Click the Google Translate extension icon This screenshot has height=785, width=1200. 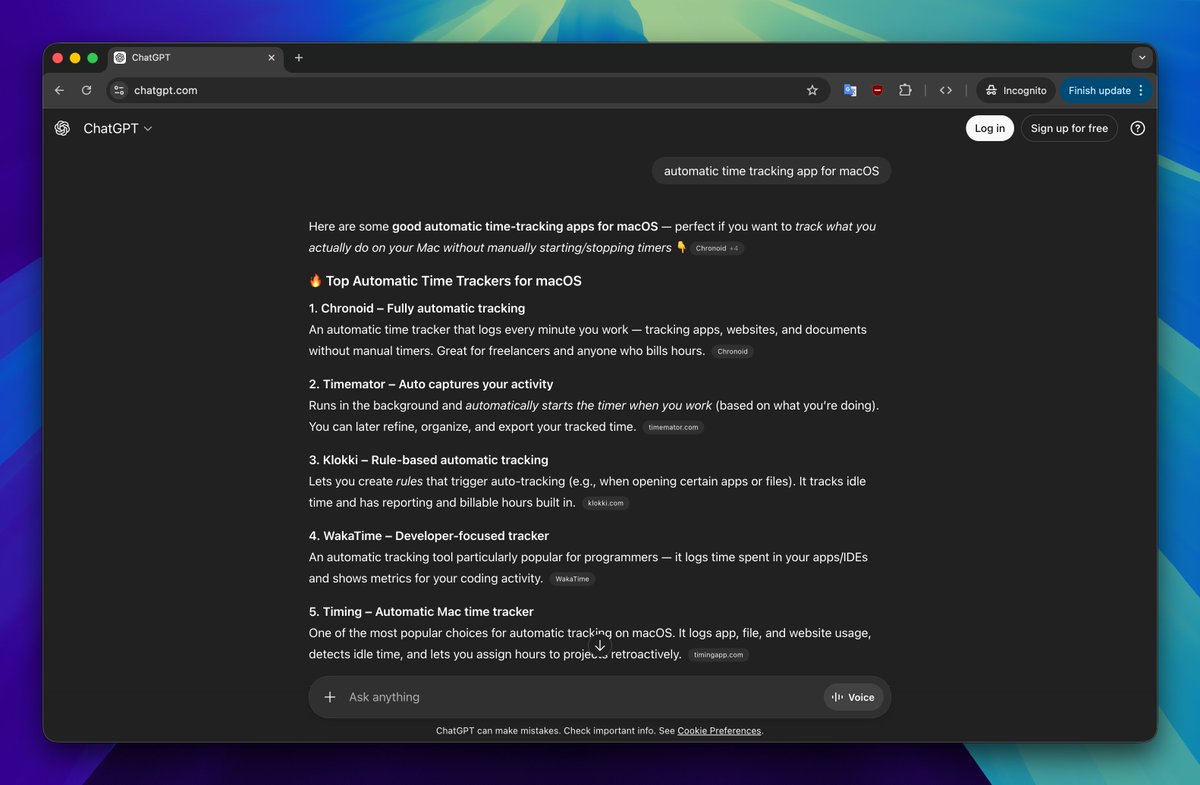pyautogui.click(x=850, y=90)
